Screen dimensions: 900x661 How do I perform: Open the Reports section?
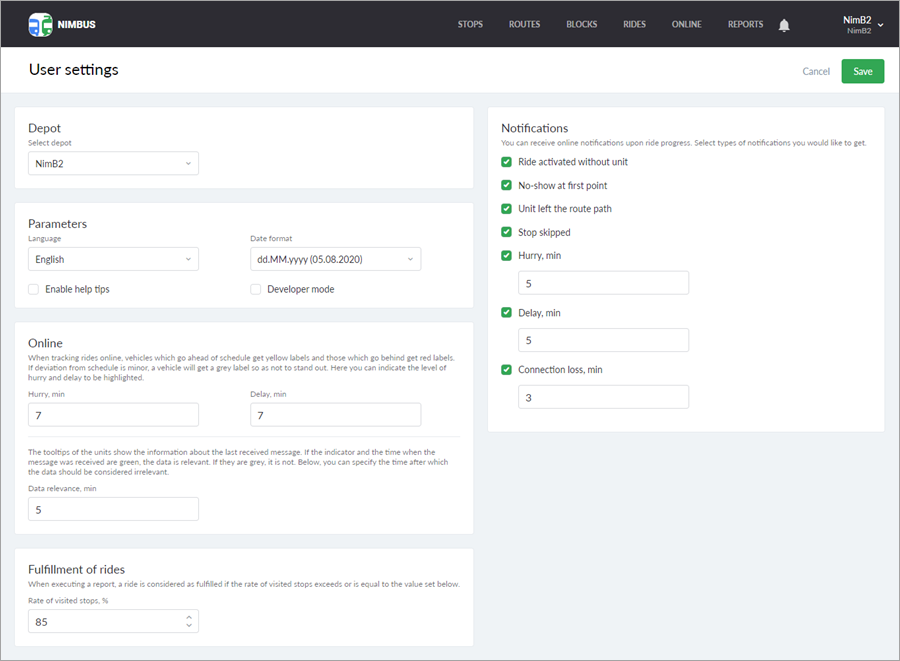(x=745, y=25)
